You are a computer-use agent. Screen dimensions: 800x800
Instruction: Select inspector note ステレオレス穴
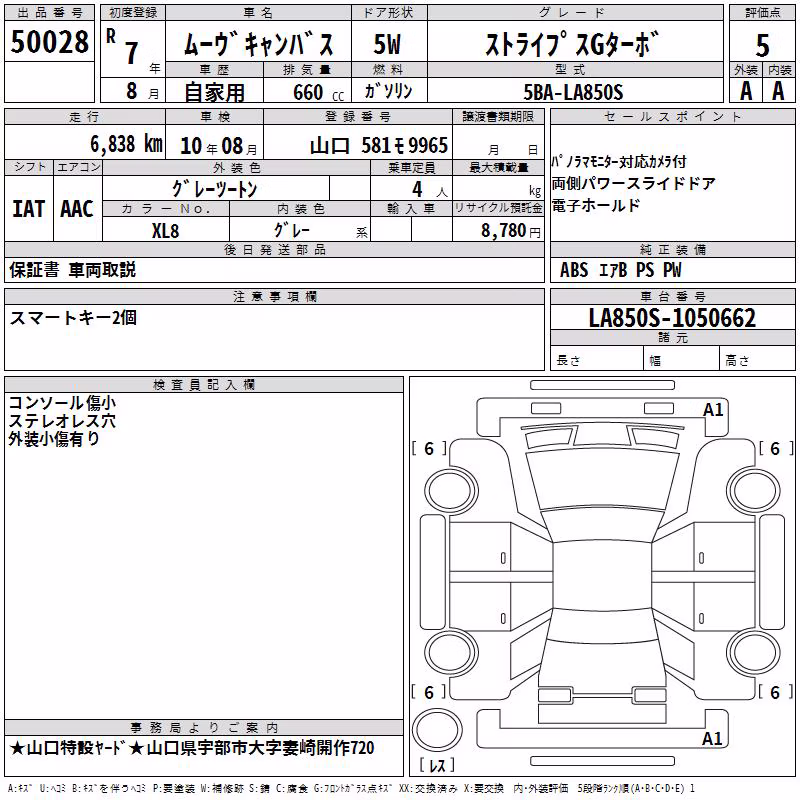pos(62,421)
